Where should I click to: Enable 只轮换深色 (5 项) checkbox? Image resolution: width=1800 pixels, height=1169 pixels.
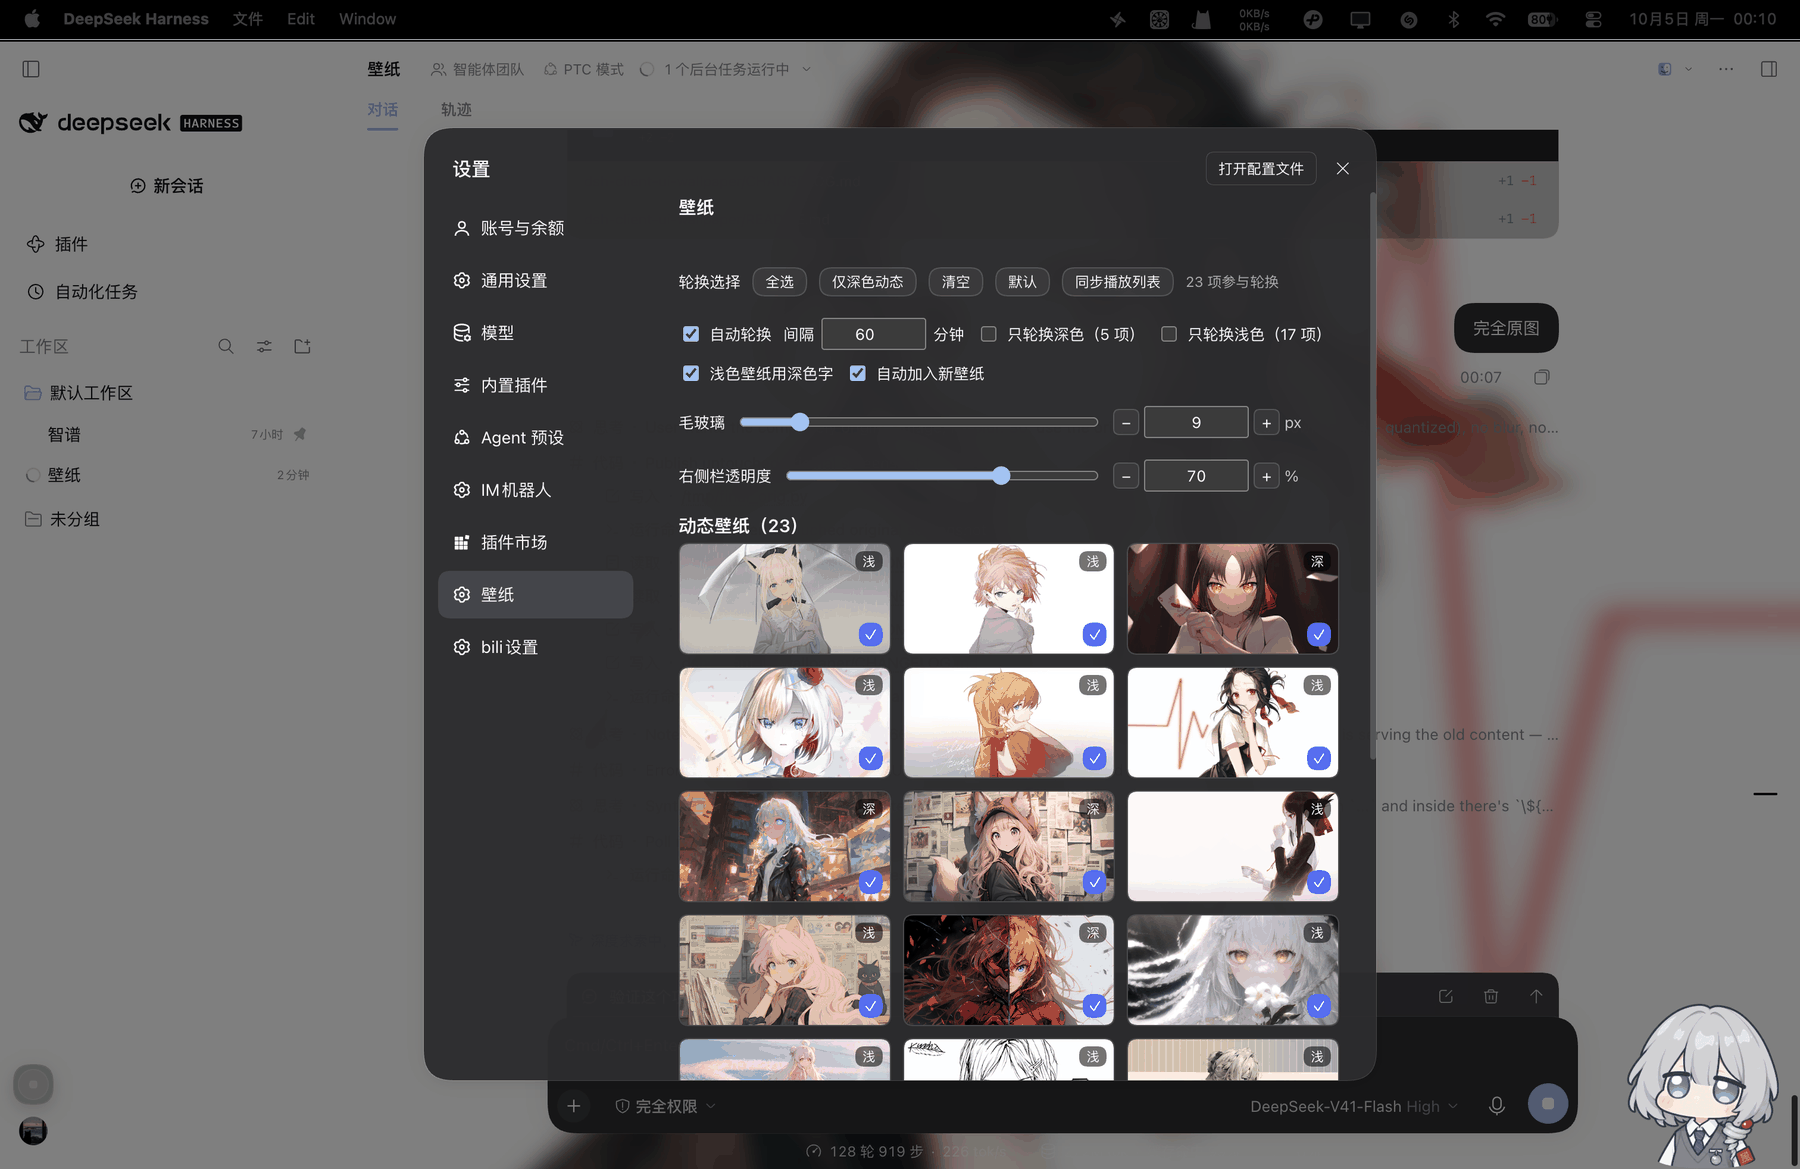989,334
